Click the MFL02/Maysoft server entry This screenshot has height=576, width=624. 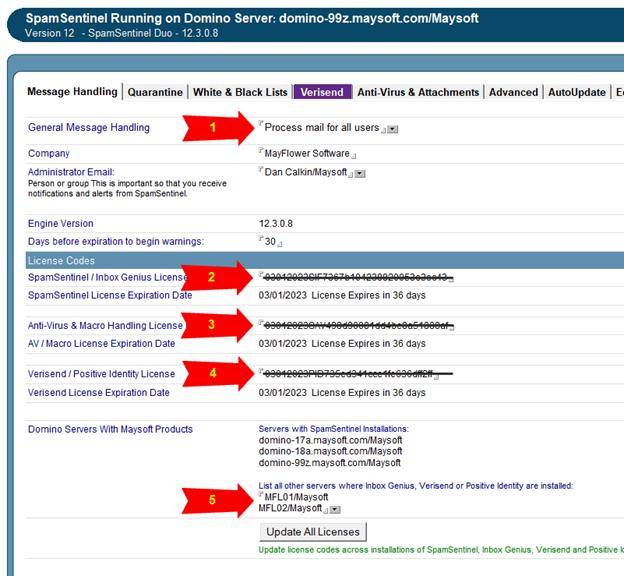290,508
